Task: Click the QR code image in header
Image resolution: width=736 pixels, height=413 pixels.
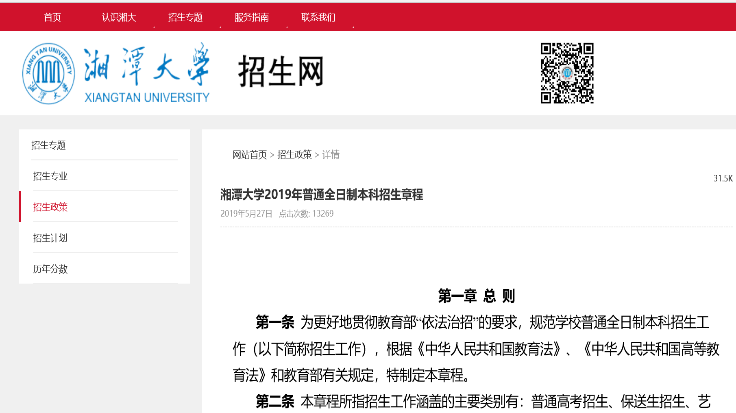Action: [x=567, y=72]
